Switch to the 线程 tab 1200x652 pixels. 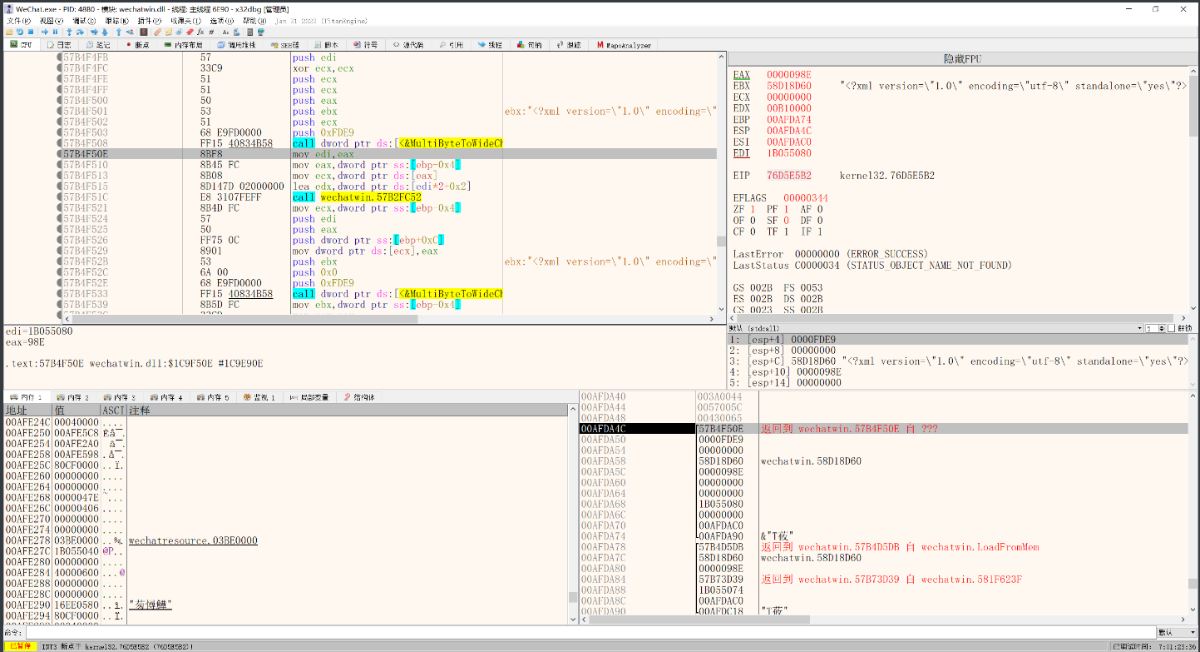tap(490, 45)
